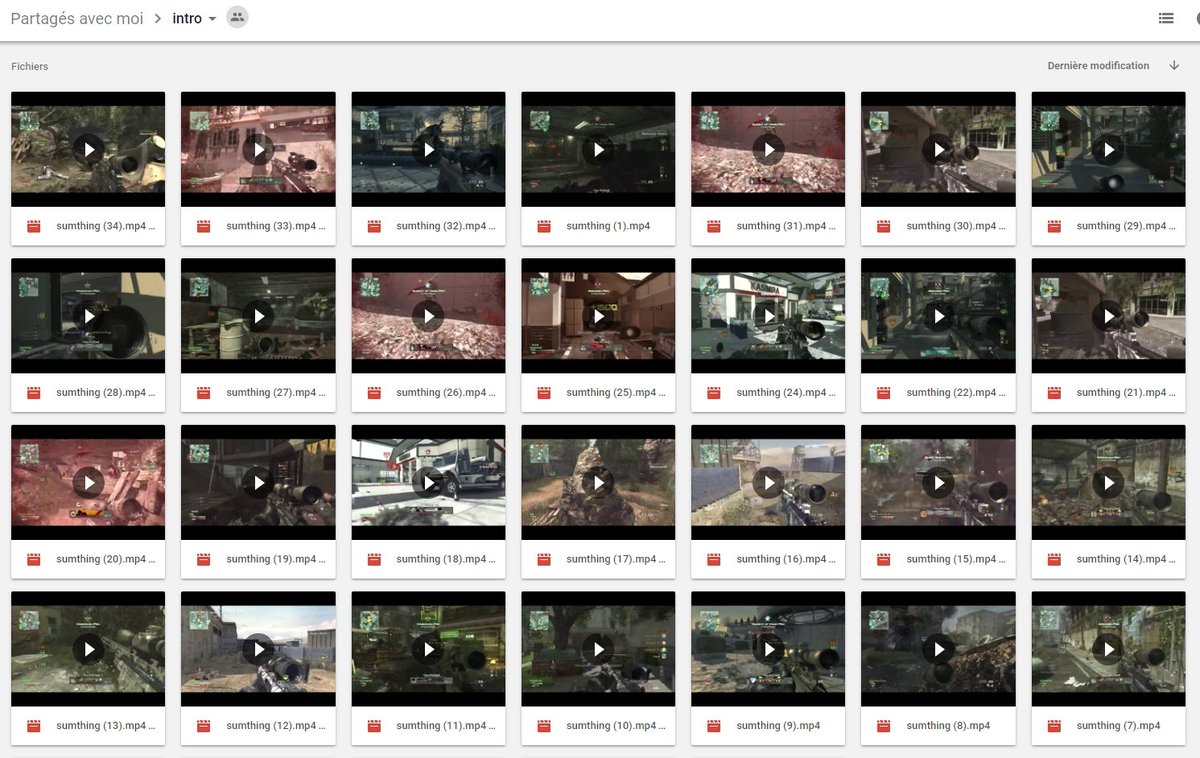
Task: Click the video icon of sumthing (16).mp4
Action: click(714, 560)
